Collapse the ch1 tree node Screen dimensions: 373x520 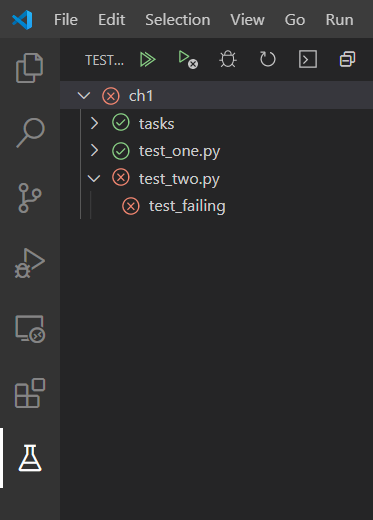tap(84, 96)
